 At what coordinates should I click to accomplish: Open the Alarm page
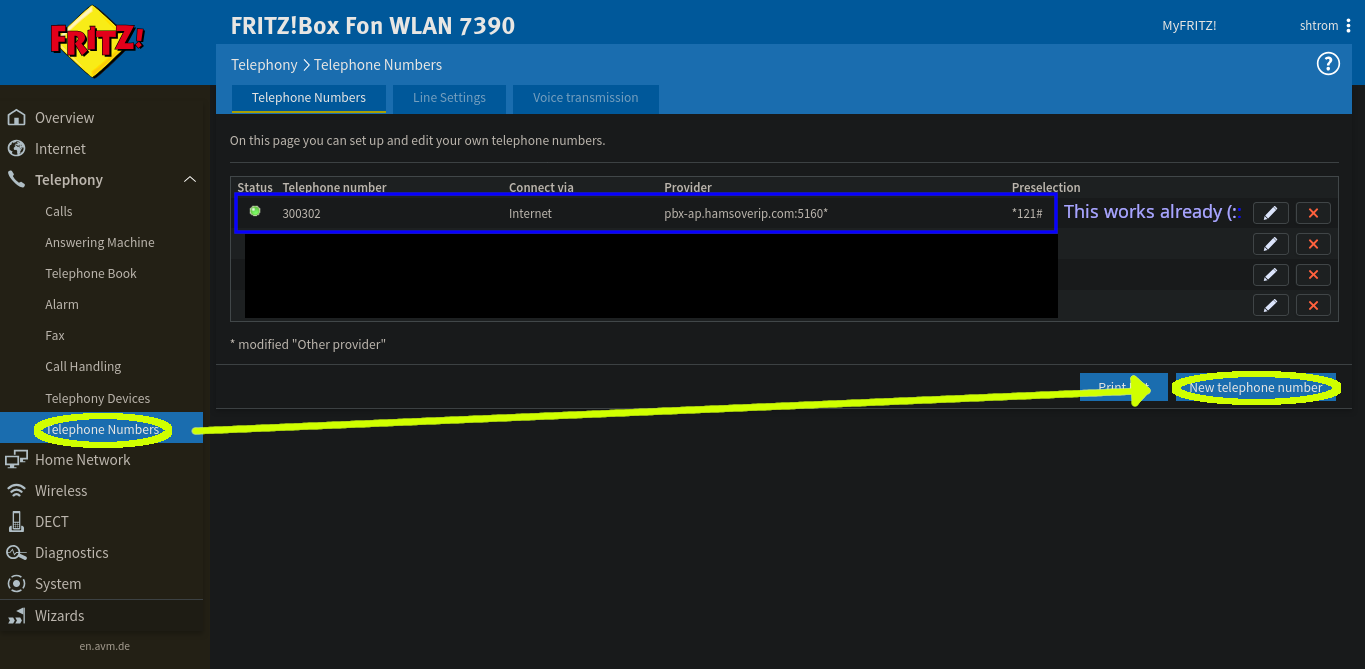(62, 305)
